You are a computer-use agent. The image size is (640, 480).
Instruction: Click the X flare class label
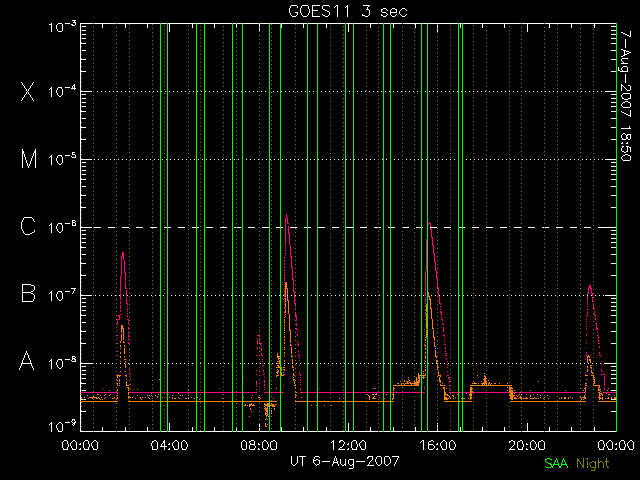click(x=27, y=91)
